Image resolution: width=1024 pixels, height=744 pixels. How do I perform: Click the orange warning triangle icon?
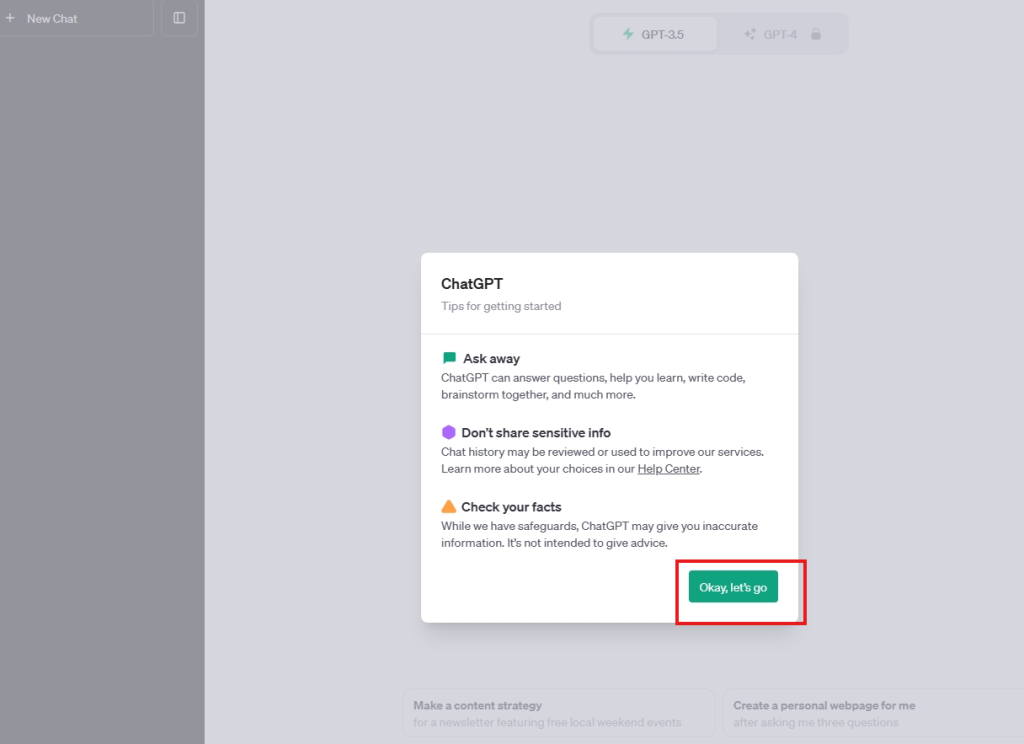[x=449, y=507]
